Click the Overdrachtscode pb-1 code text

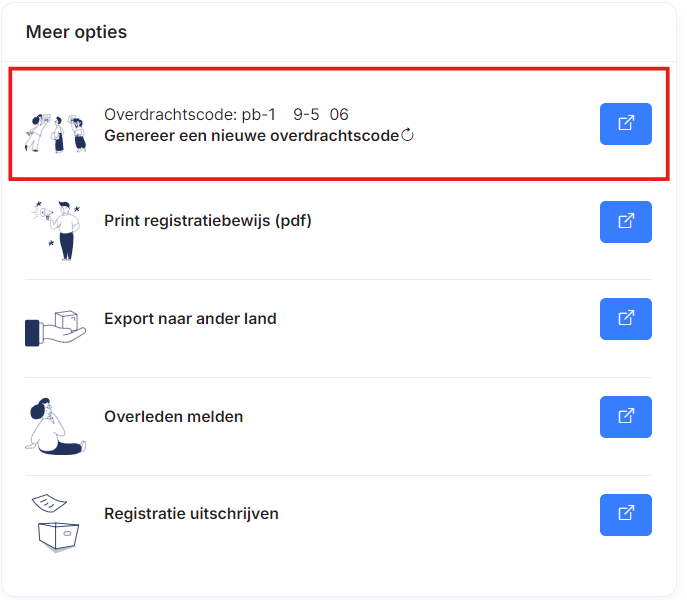pyautogui.click(x=226, y=115)
